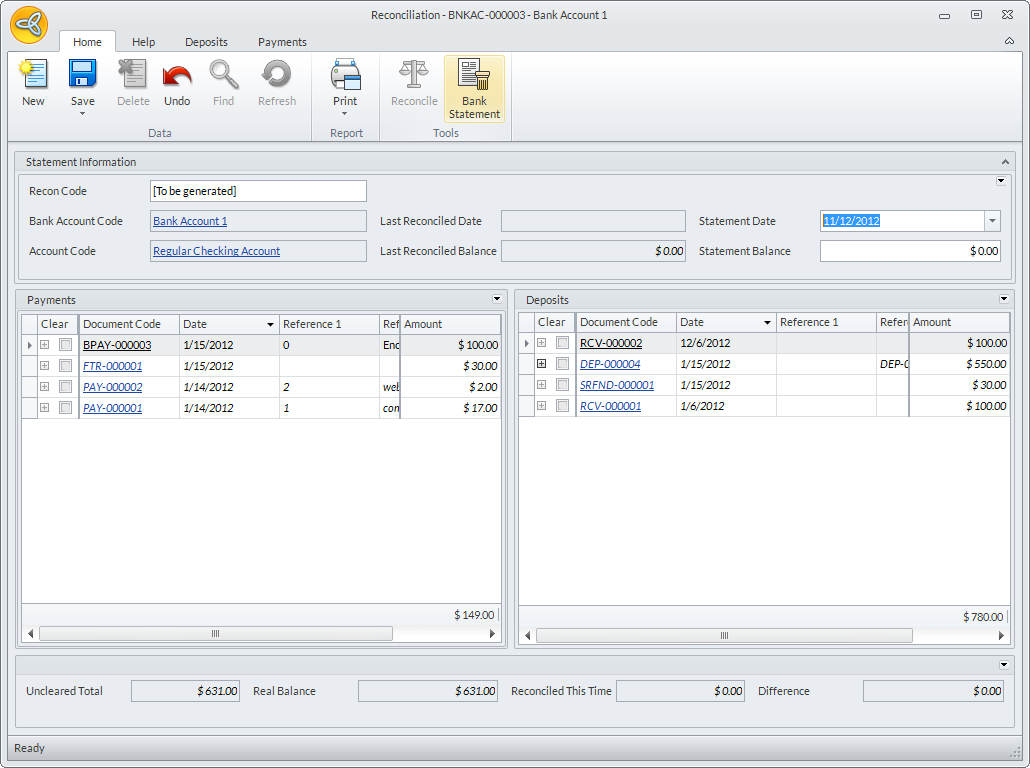Viewport: 1030px width, 768px height.
Task: Open the Statement Date dropdown
Action: click(992, 221)
